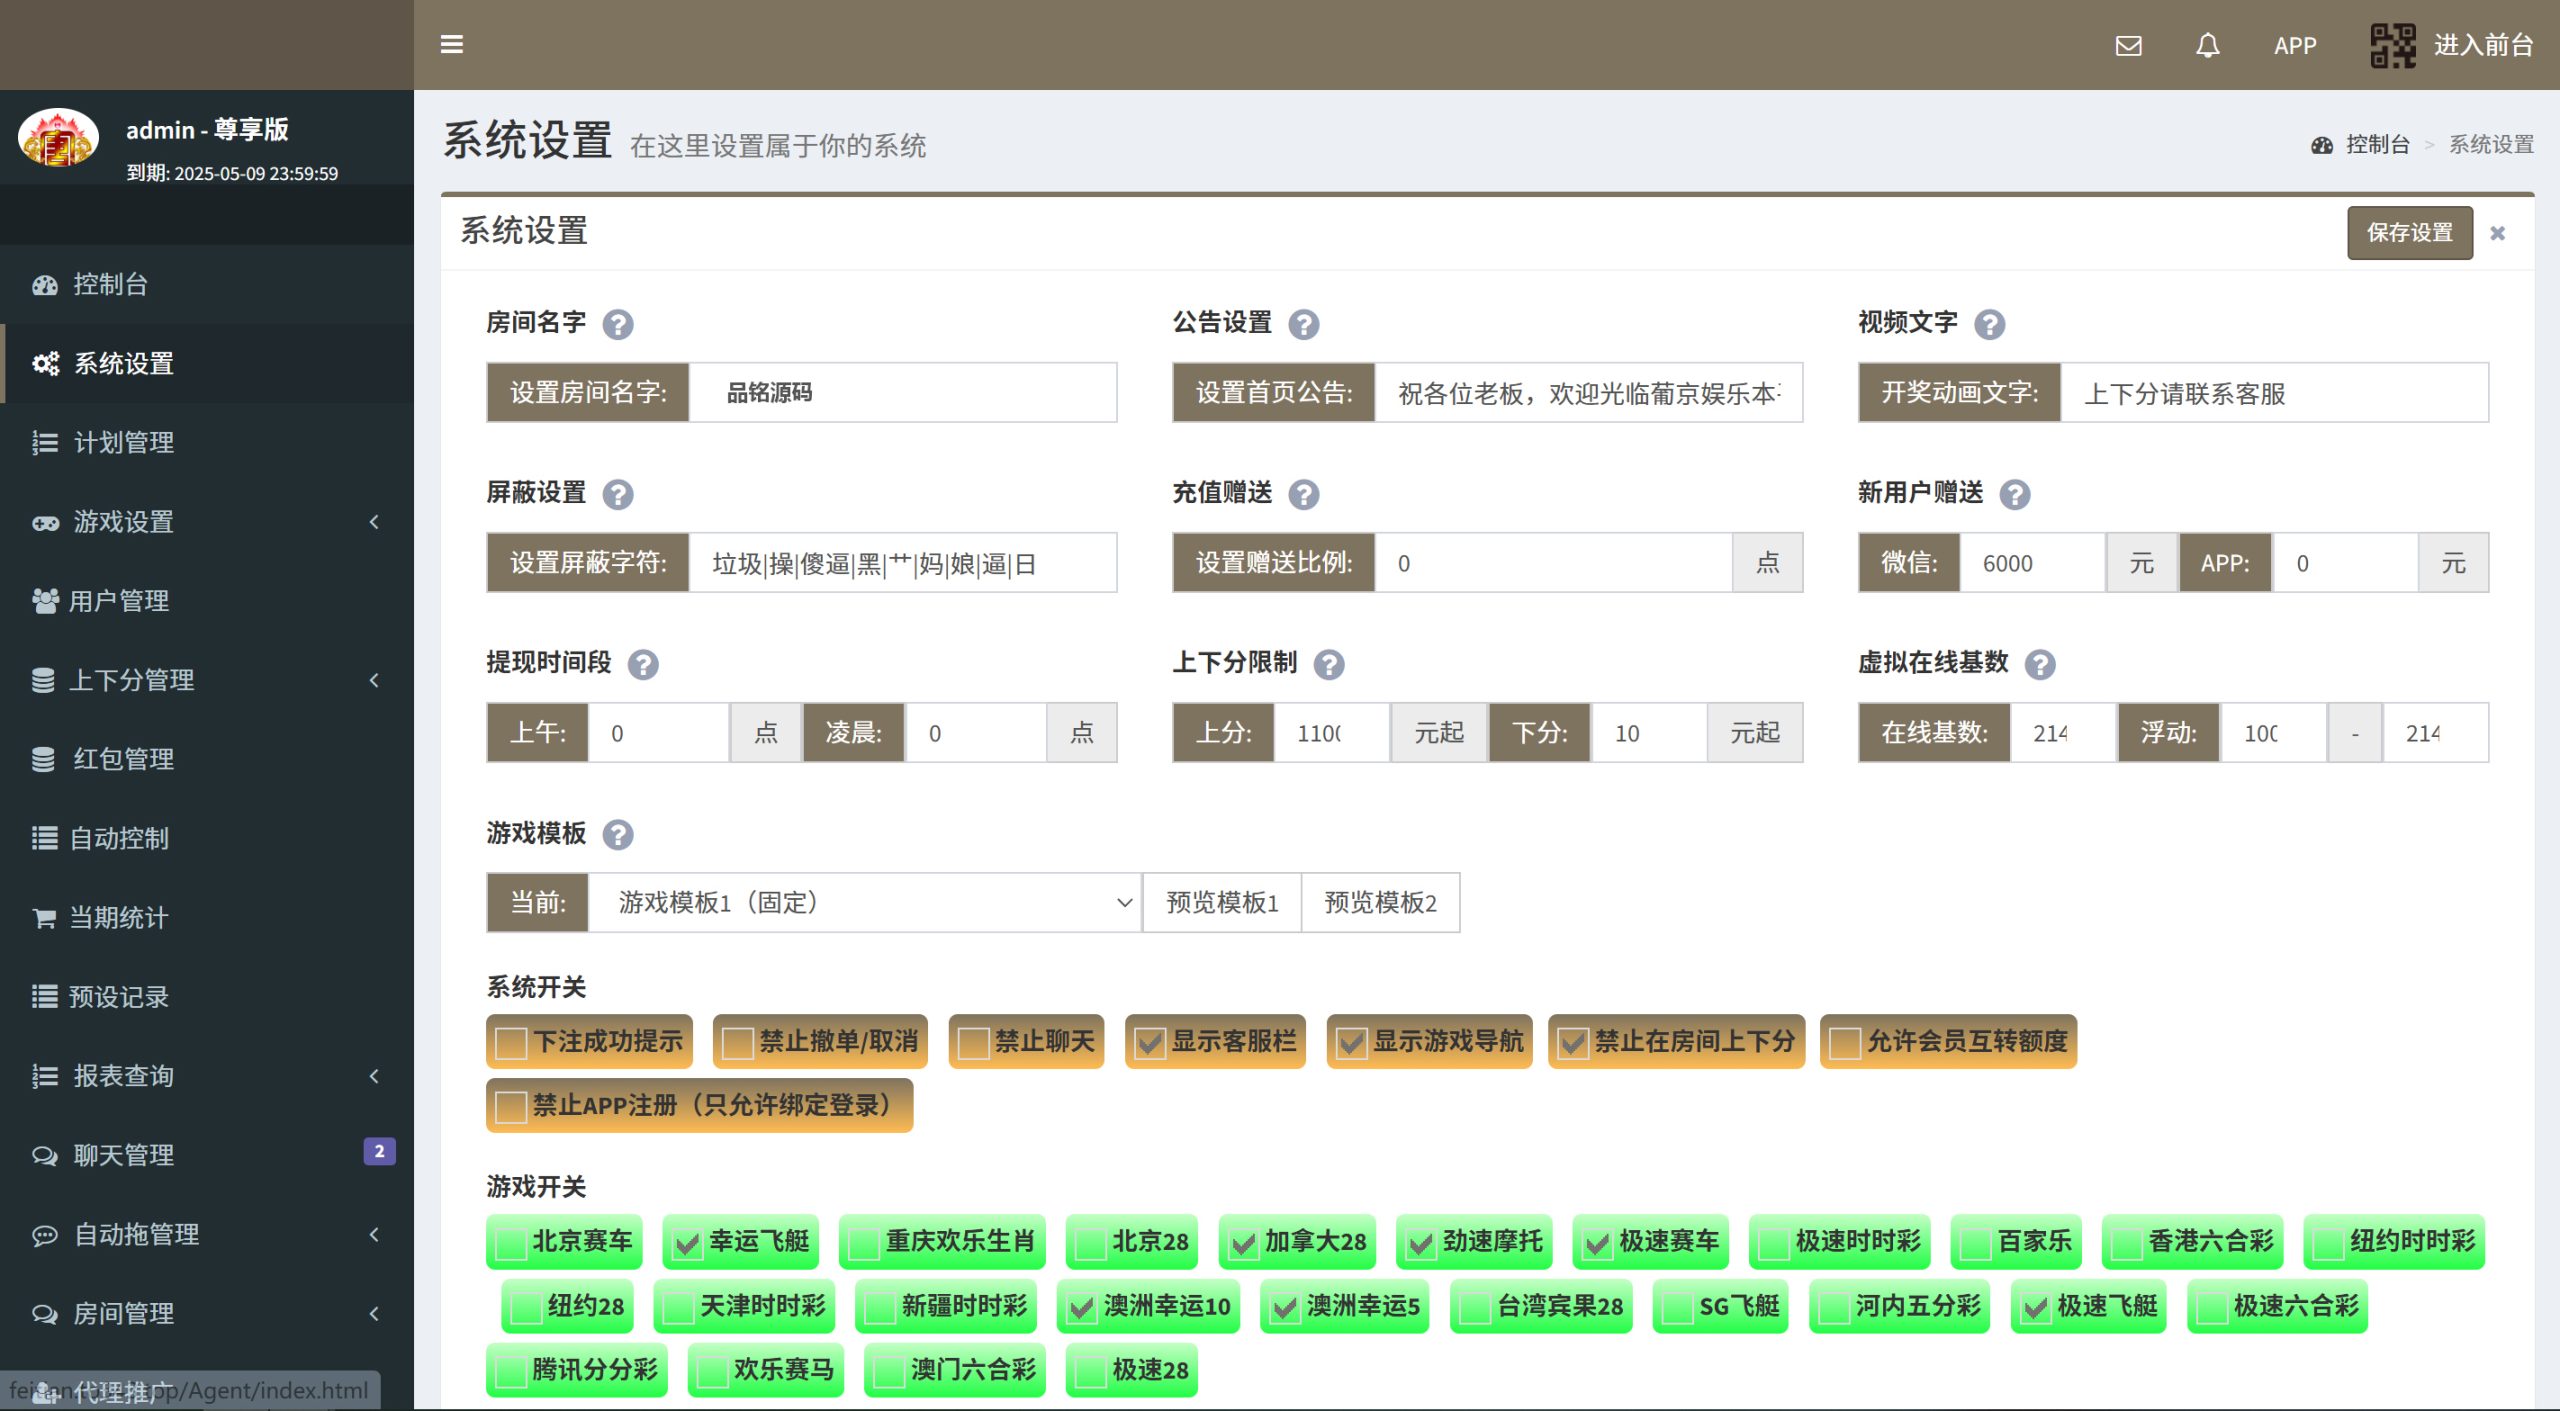Click the 预览模板2 button
The height and width of the screenshot is (1411, 2560).
point(1380,903)
